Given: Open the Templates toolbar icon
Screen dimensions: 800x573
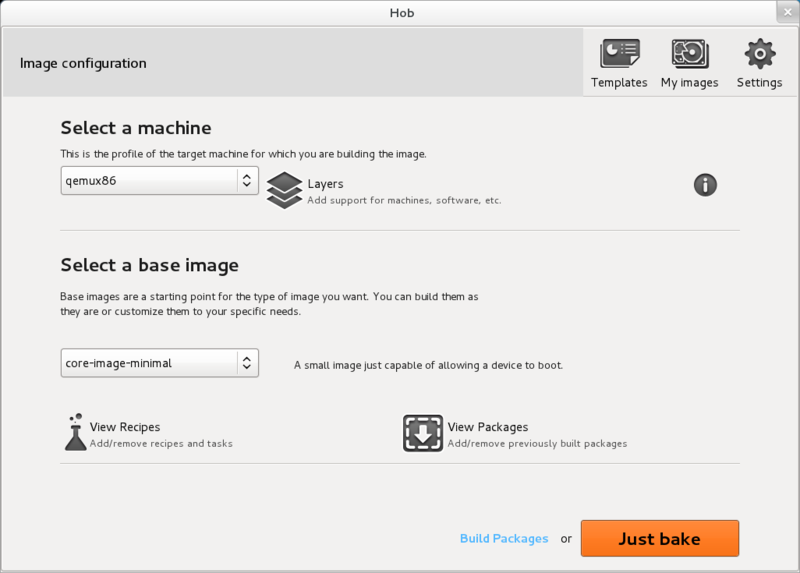Looking at the screenshot, I should (x=619, y=53).
